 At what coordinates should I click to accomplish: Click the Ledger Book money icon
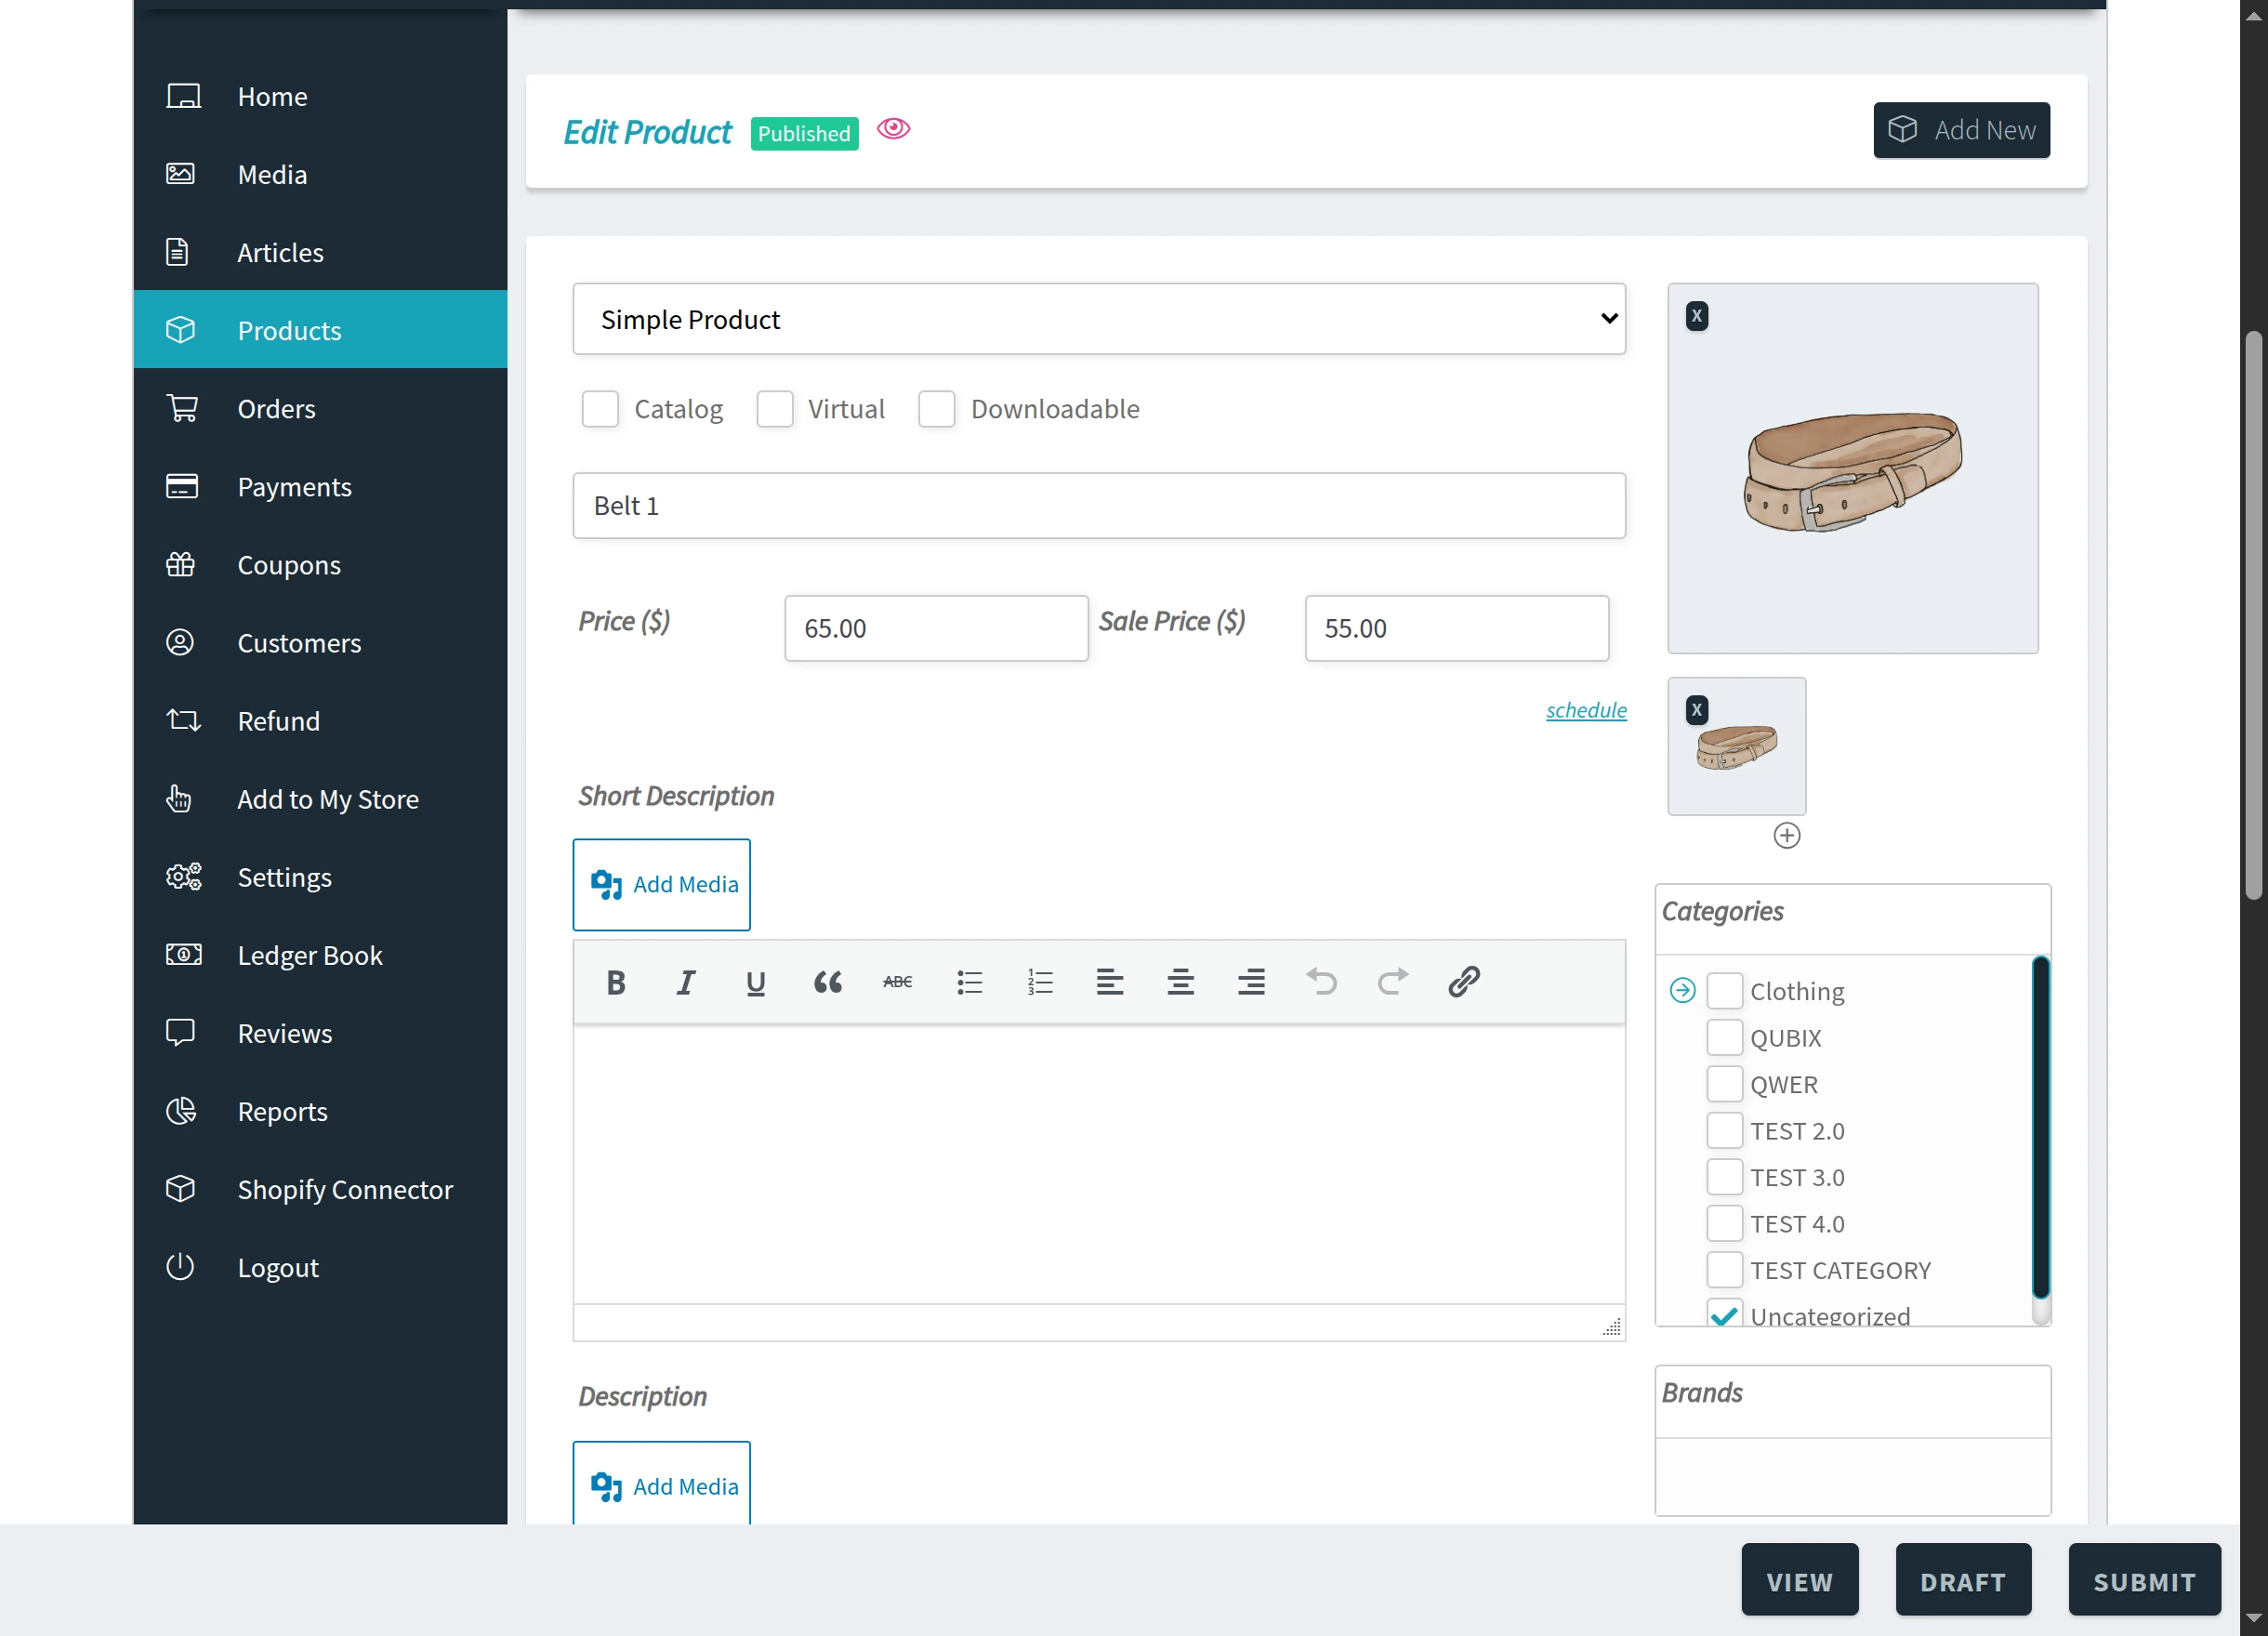coord(183,955)
